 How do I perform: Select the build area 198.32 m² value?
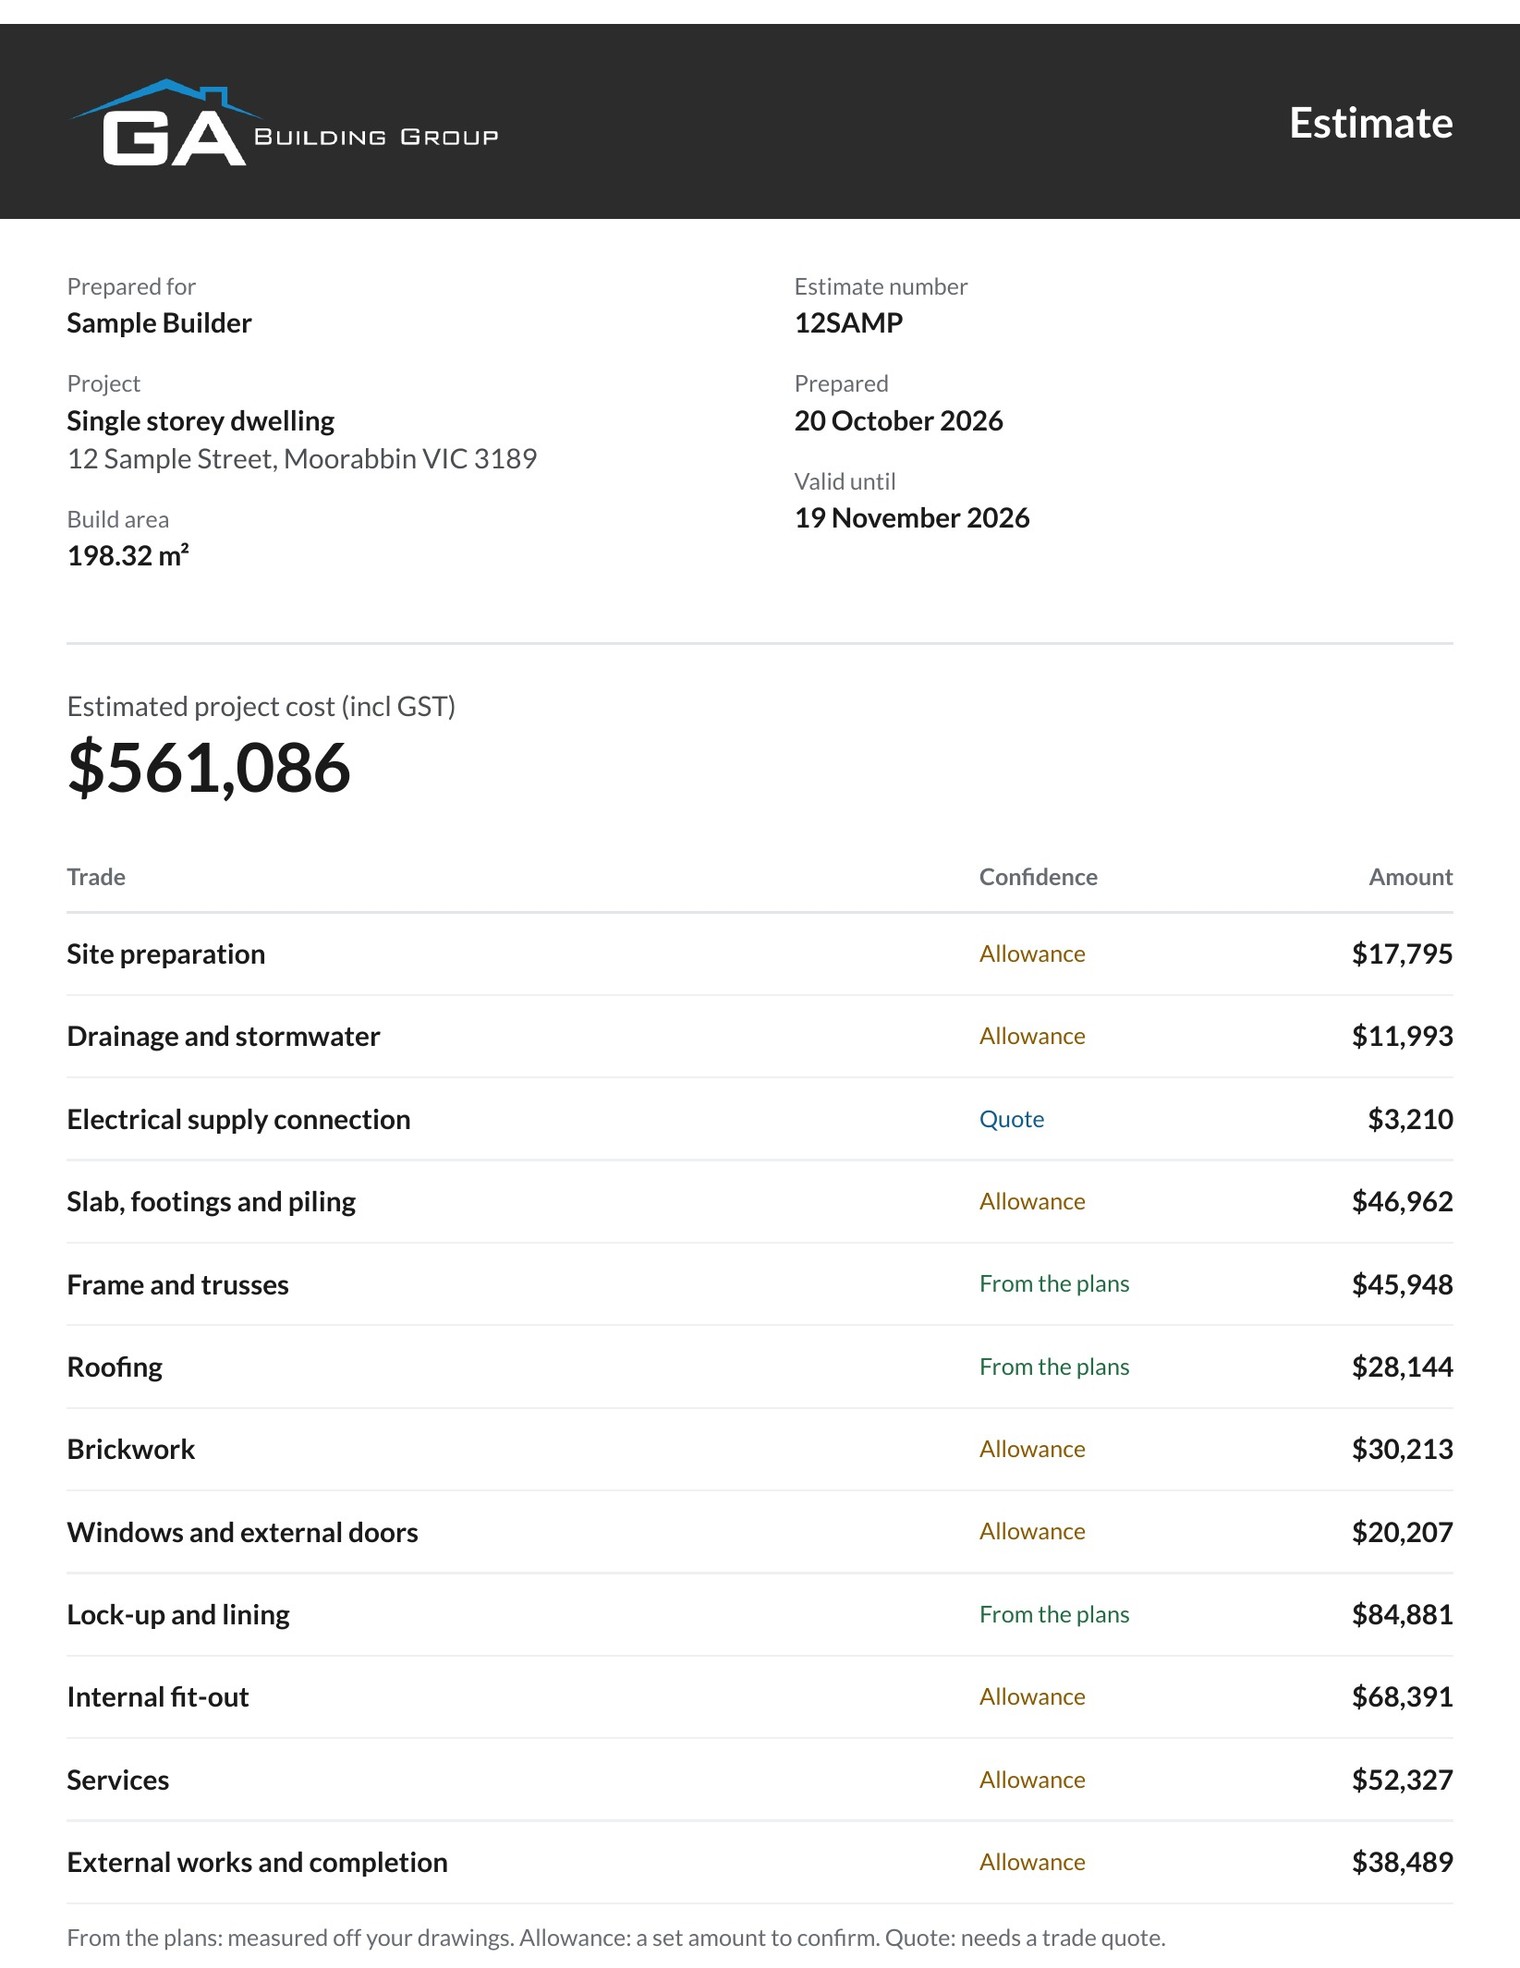128,555
